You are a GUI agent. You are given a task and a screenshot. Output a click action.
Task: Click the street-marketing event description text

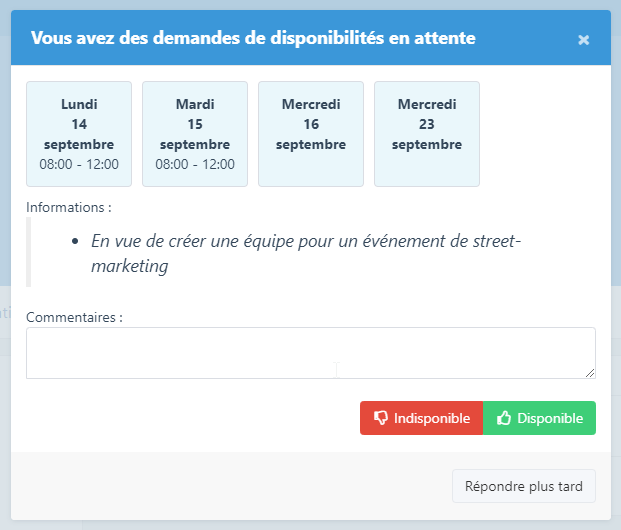[306, 253]
